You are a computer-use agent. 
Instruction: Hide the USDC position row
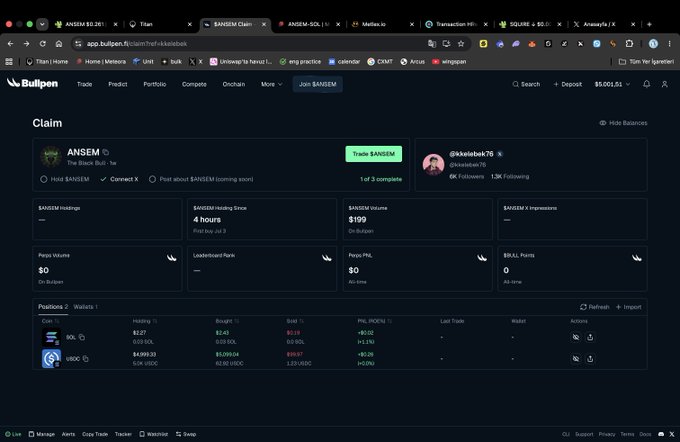[x=575, y=359]
